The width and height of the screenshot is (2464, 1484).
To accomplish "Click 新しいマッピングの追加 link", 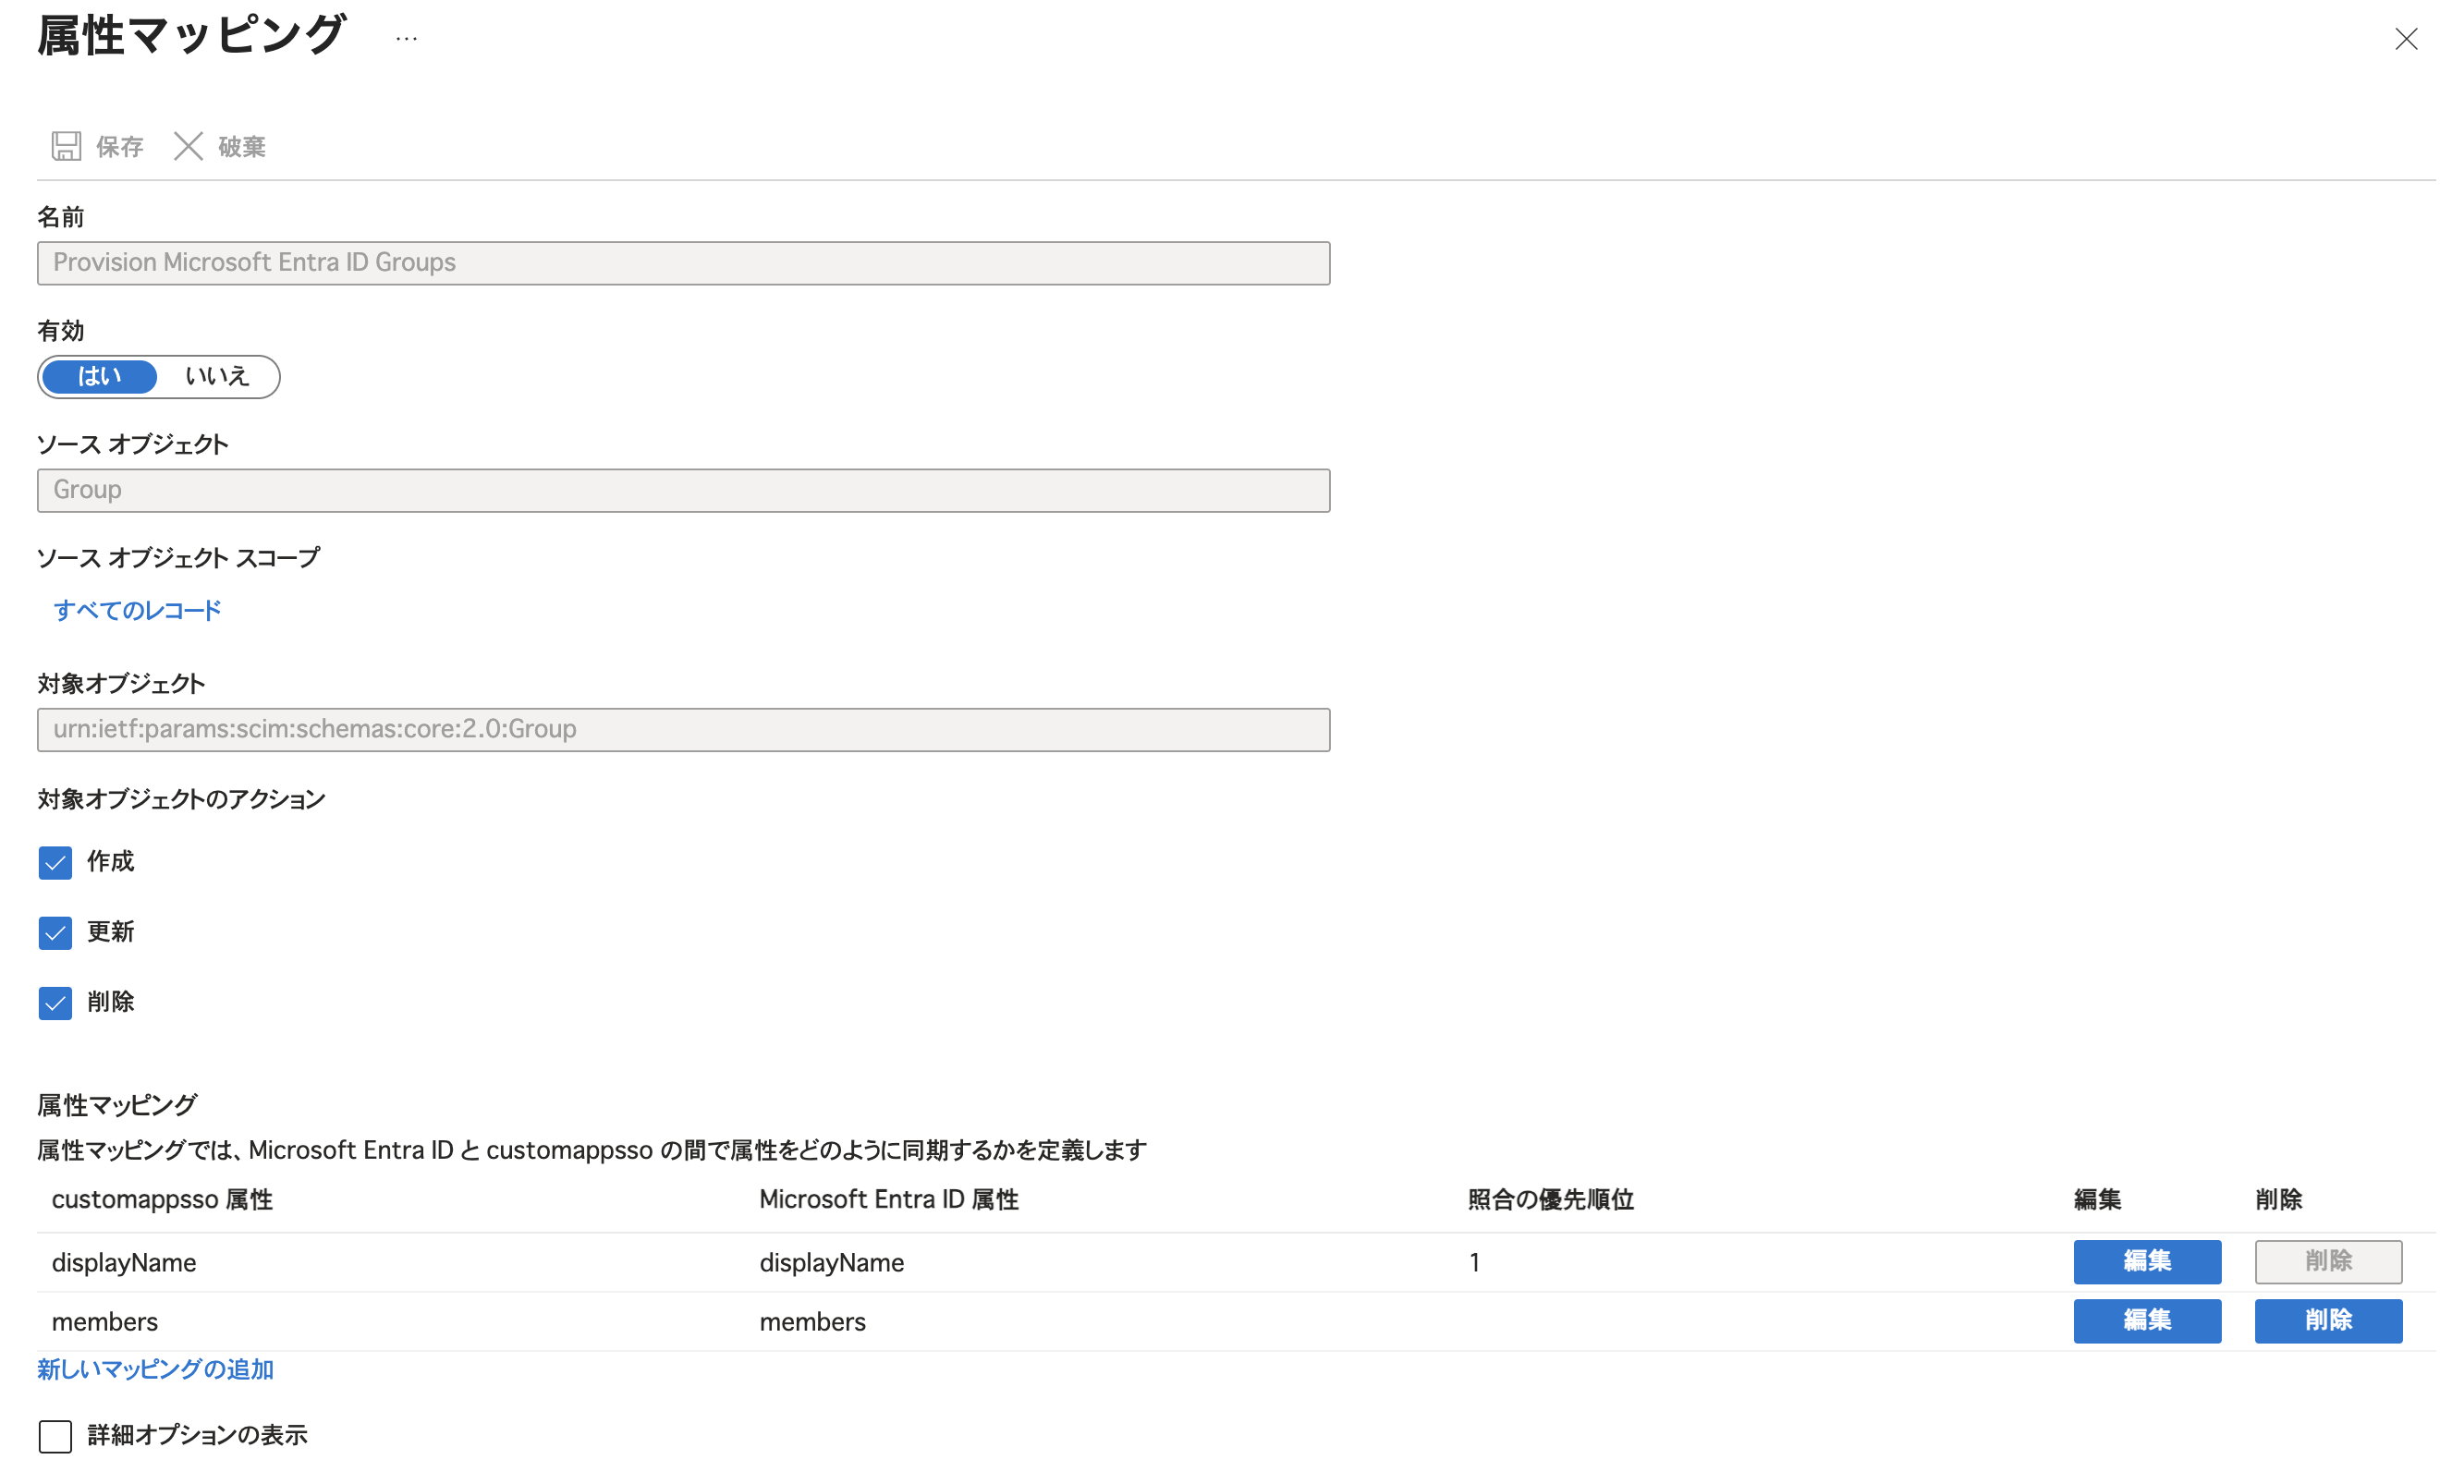I will pos(155,1369).
